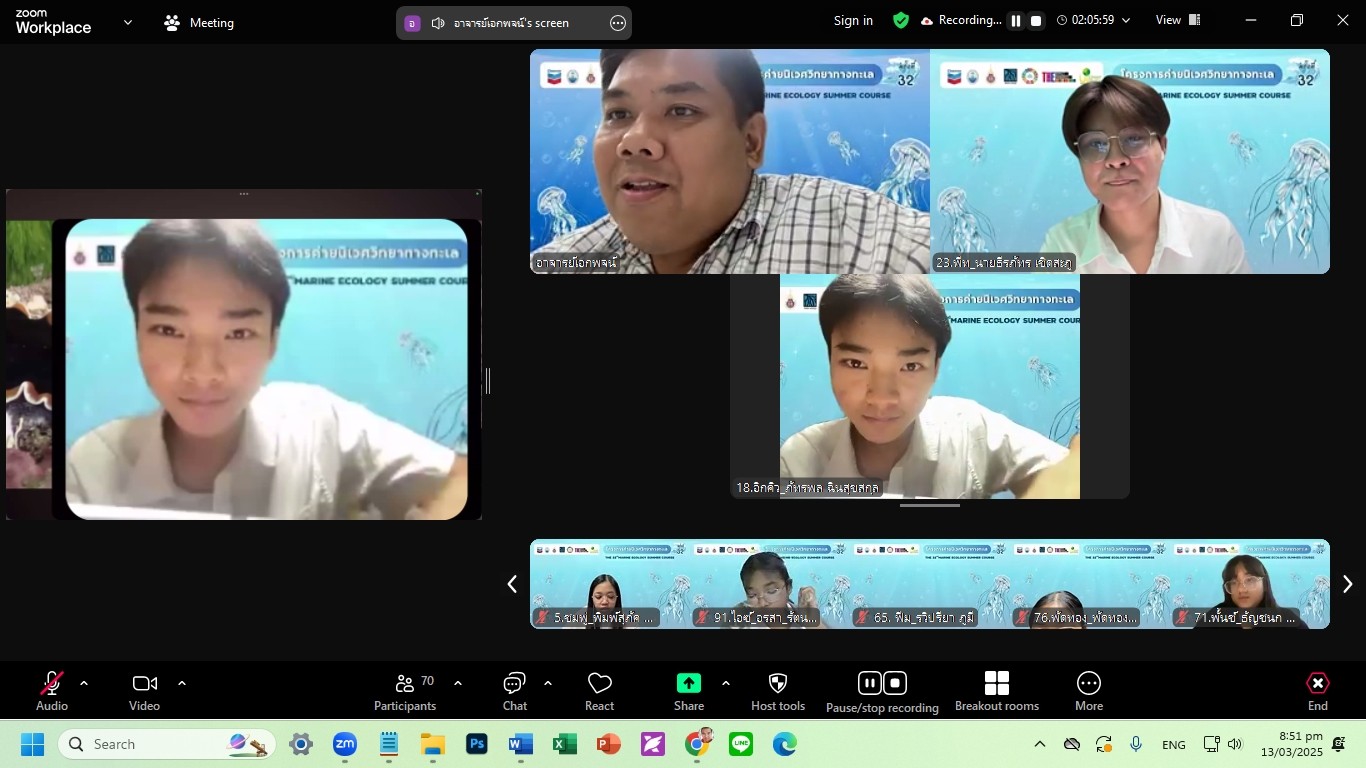
Task: Open the More options menu
Action: (x=1088, y=691)
